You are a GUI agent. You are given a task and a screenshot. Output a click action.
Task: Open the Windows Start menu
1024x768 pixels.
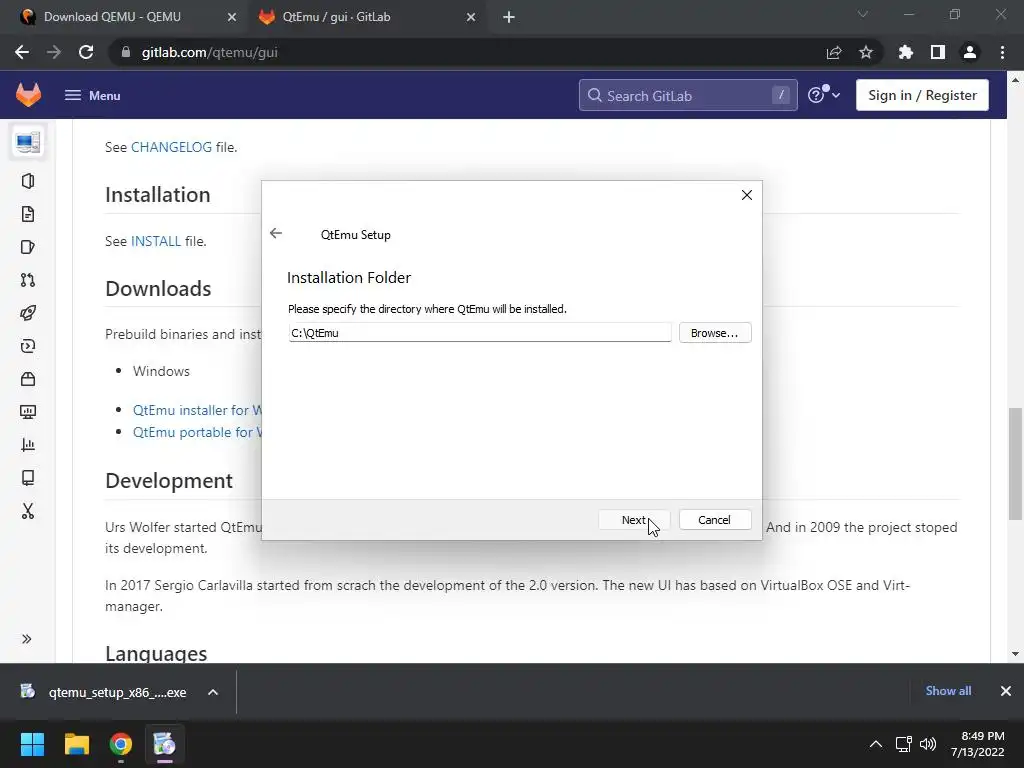click(32, 744)
